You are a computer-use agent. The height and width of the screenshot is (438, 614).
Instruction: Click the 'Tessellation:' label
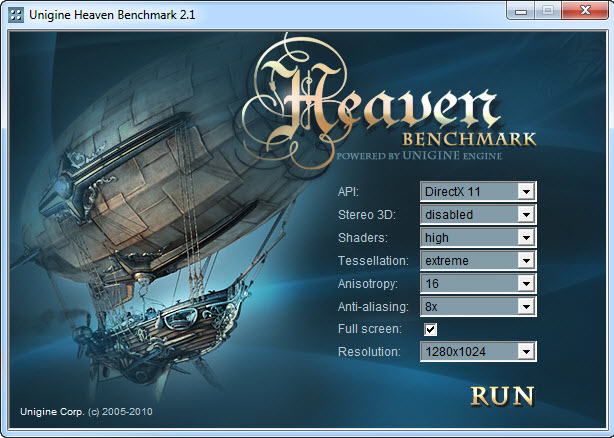click(373, 261)
